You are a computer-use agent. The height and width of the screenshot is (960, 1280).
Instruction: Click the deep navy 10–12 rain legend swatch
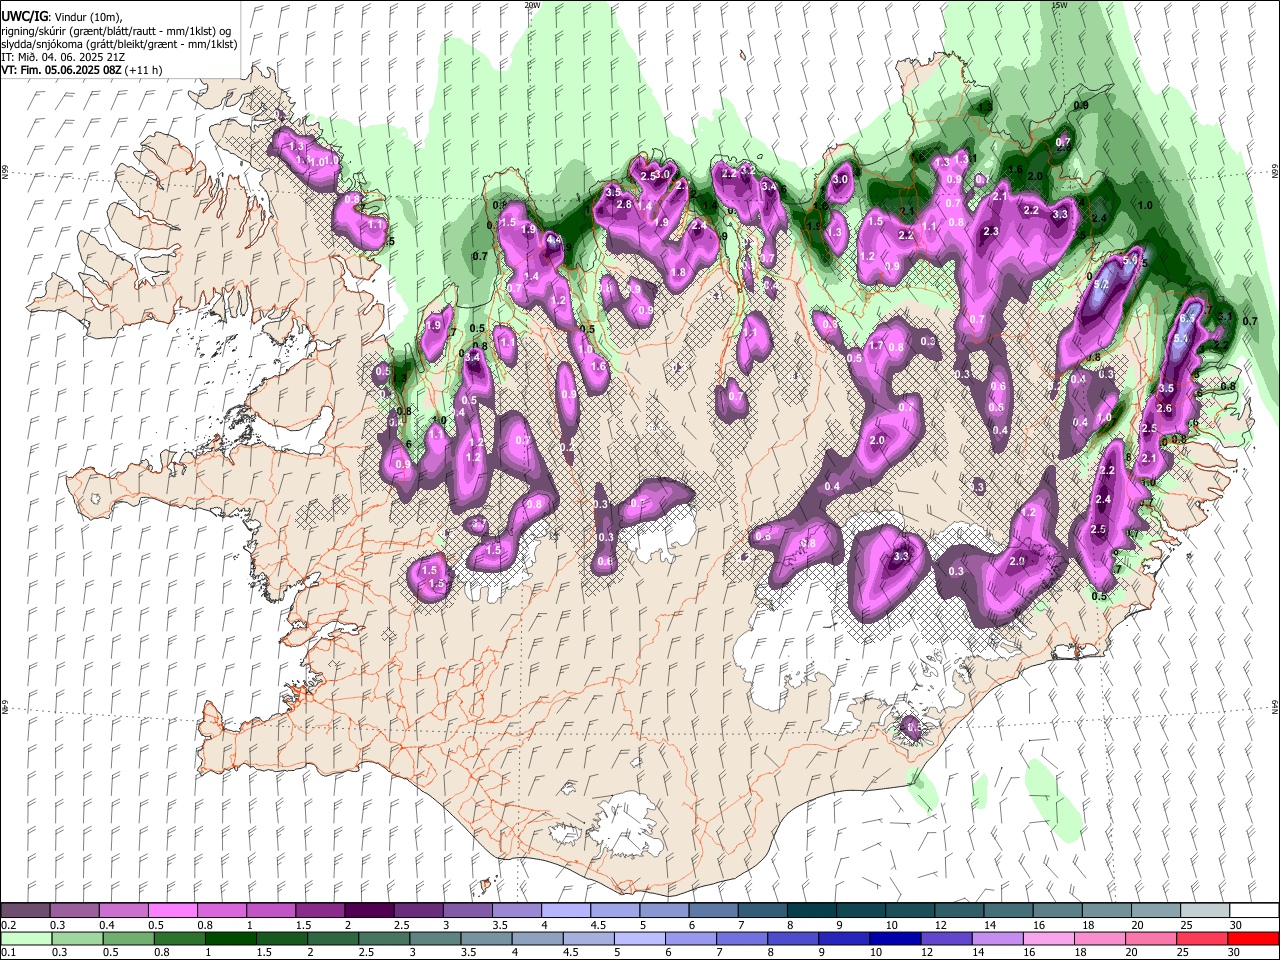895,938
